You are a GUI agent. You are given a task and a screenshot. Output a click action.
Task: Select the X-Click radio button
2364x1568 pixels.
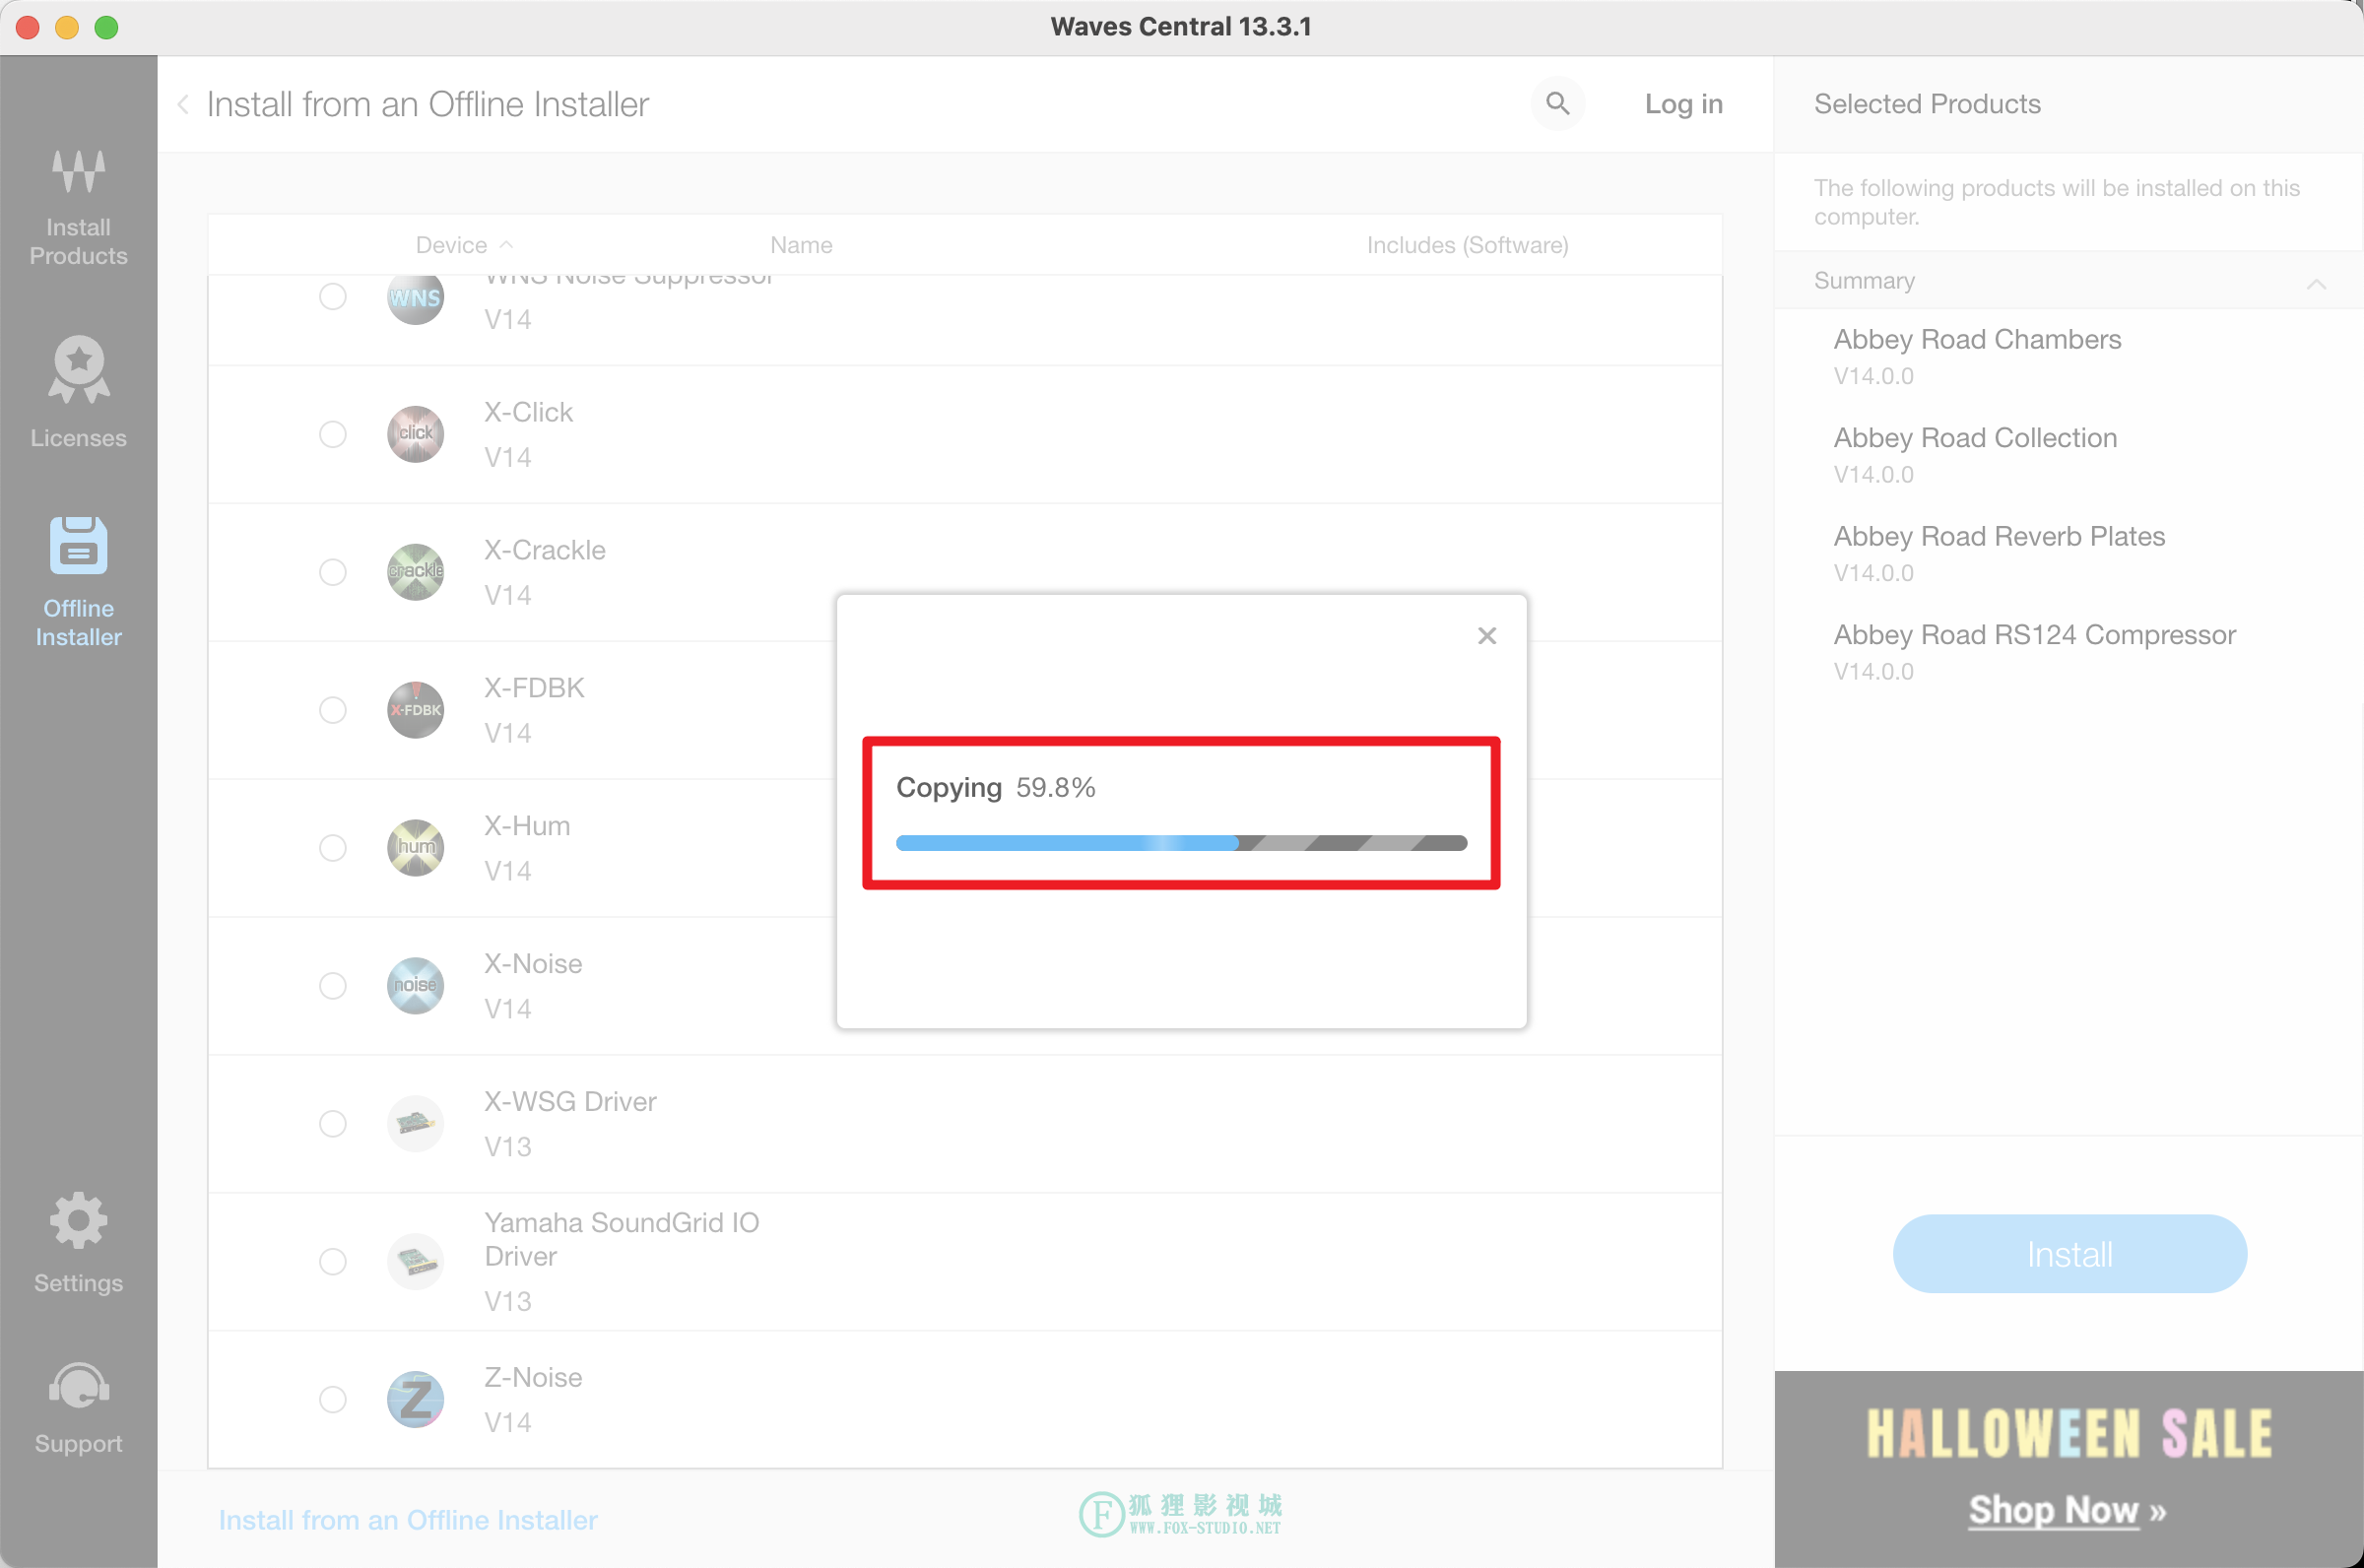click(x=332, y=434)
